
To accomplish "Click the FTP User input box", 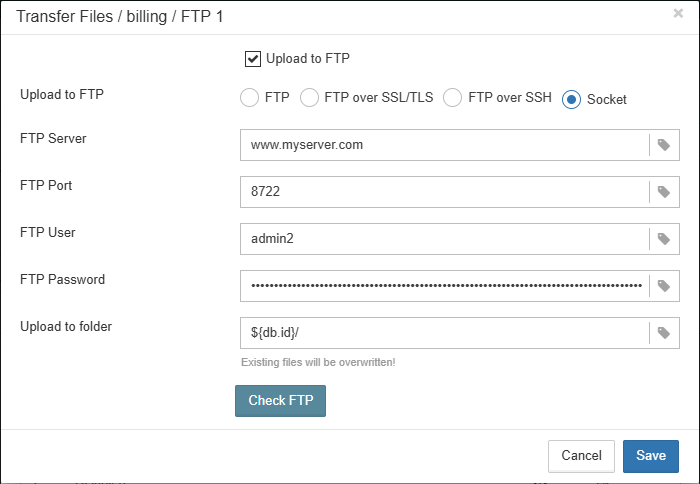I will [444, 239].
